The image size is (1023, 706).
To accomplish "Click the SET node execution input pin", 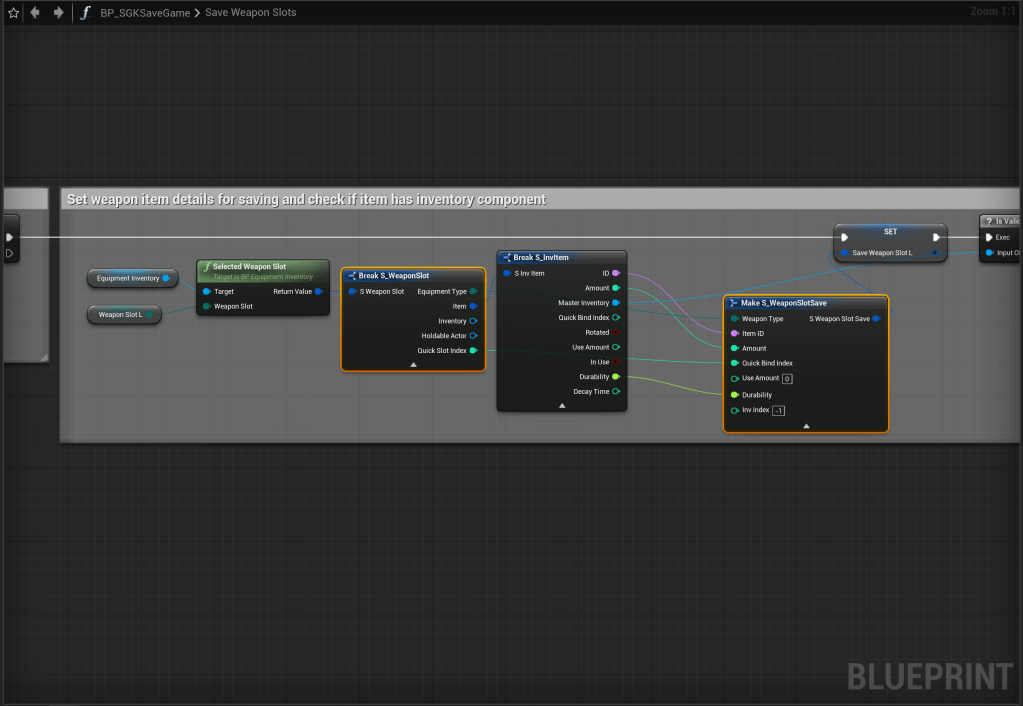I will coord(845,238).
